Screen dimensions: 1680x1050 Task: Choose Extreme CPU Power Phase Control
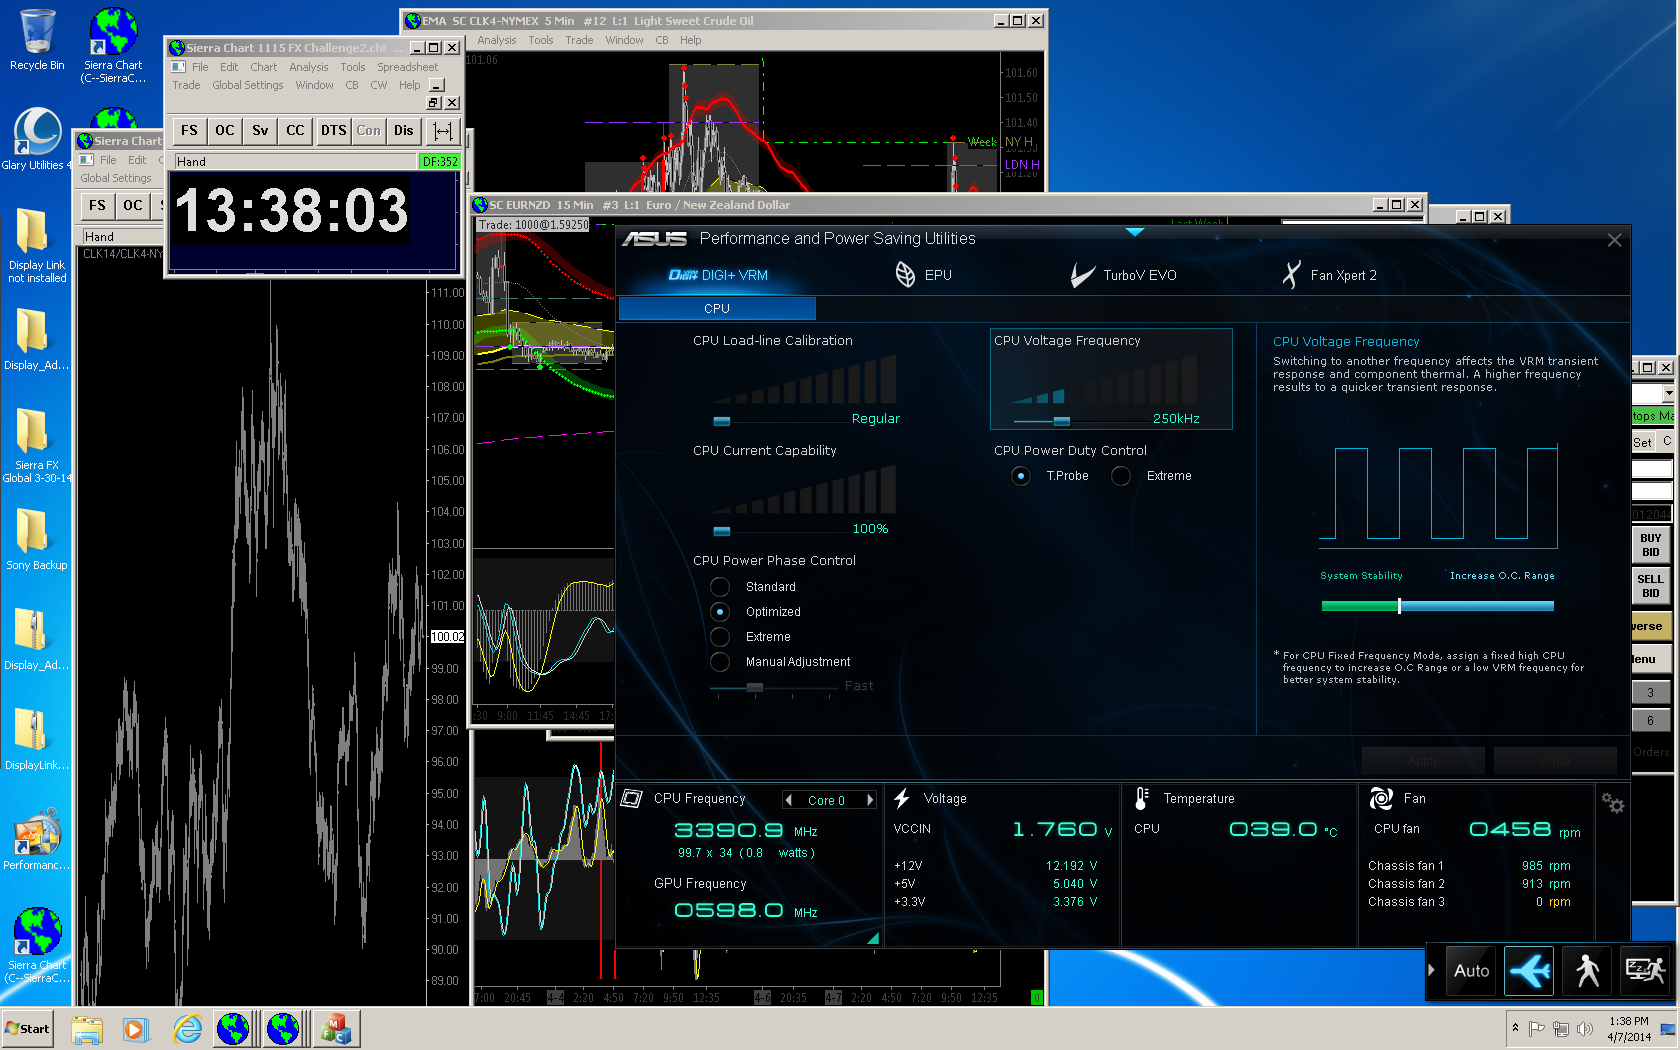(720, 637)
